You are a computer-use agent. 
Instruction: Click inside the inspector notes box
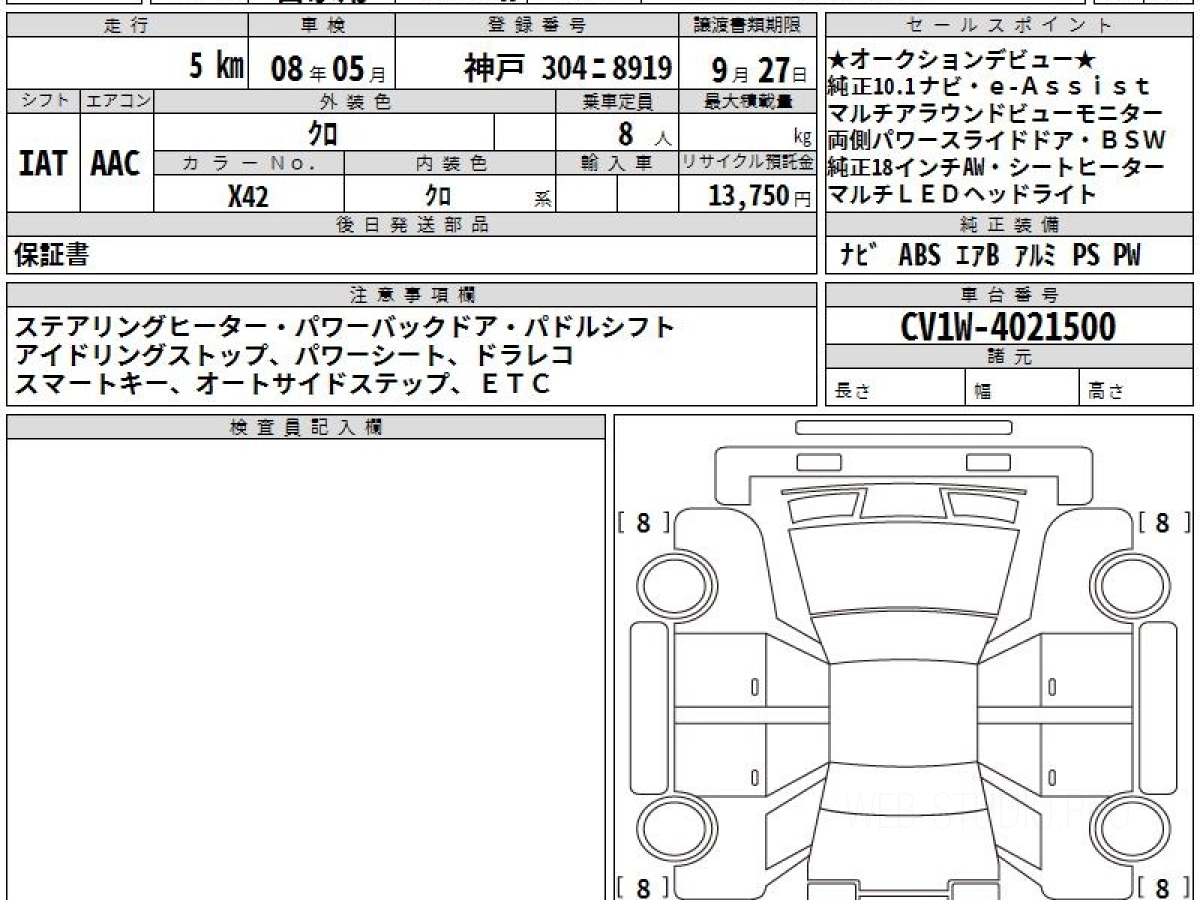pos(305,668)
